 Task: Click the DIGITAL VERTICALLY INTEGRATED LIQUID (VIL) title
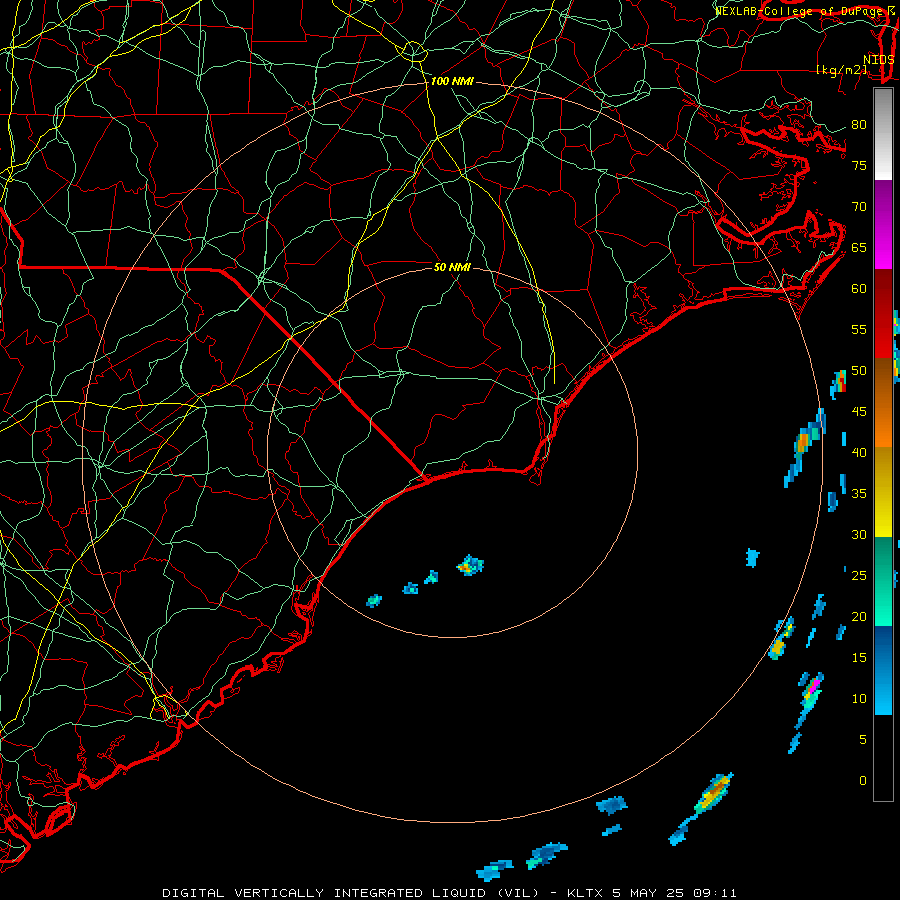(x=351, y=893)
